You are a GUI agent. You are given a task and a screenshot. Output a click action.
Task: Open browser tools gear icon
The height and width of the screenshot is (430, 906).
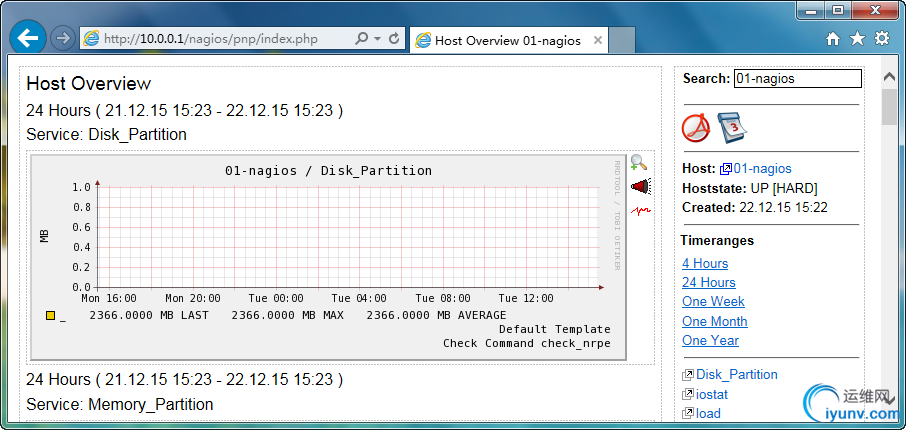tap(882, 39)
